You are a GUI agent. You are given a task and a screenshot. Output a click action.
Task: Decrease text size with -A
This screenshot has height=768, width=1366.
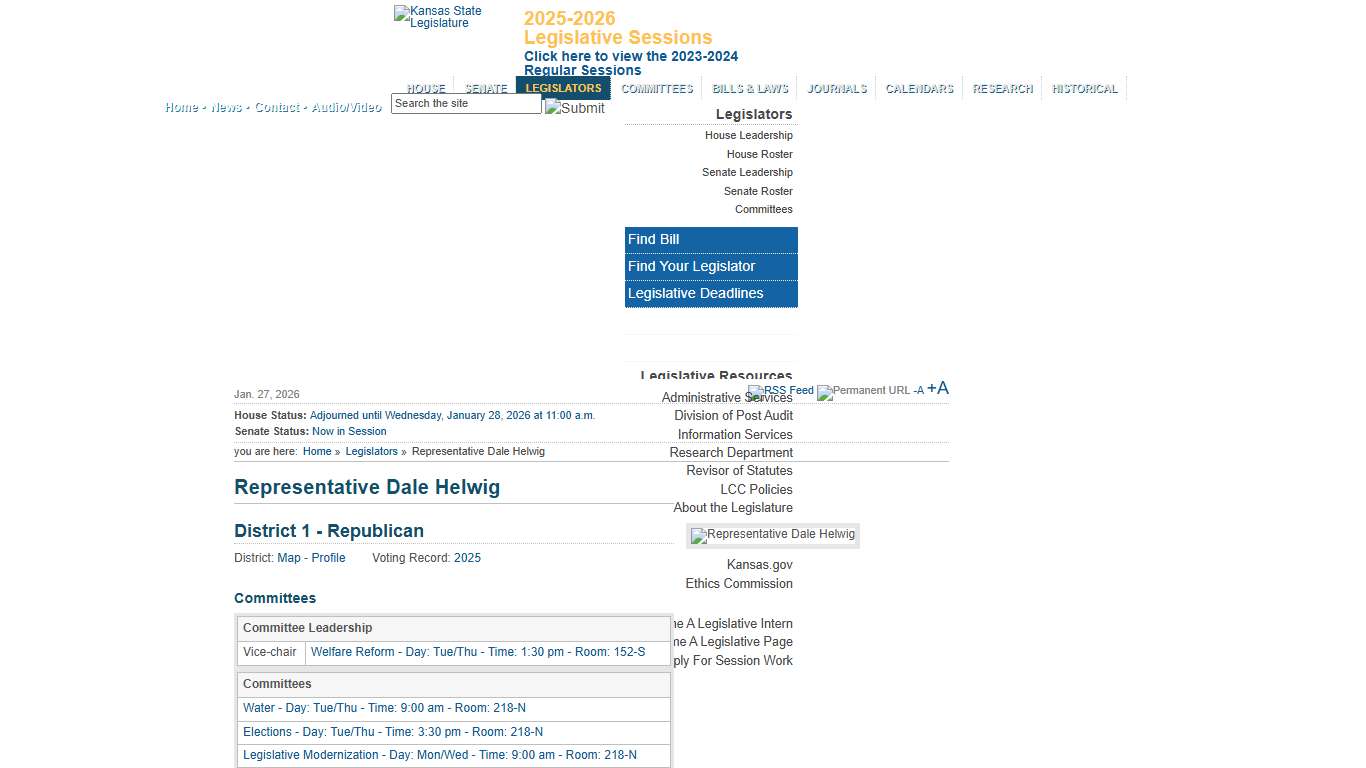coord(918,391)
